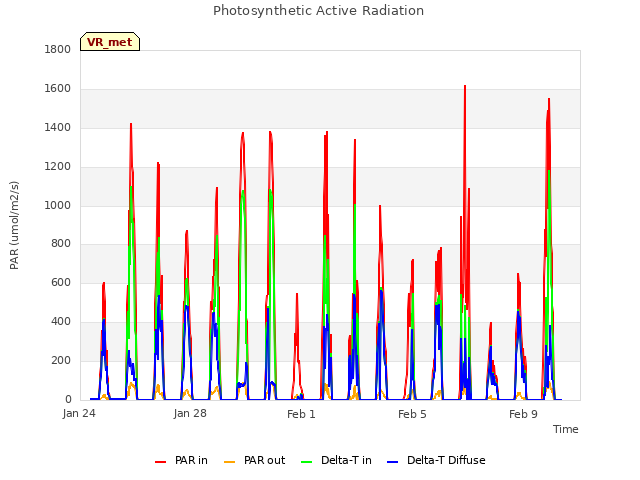Click the Jan 24 x-axis tick label
The width and height of the screenshot is (640, 480).
[x=79, y=413]
